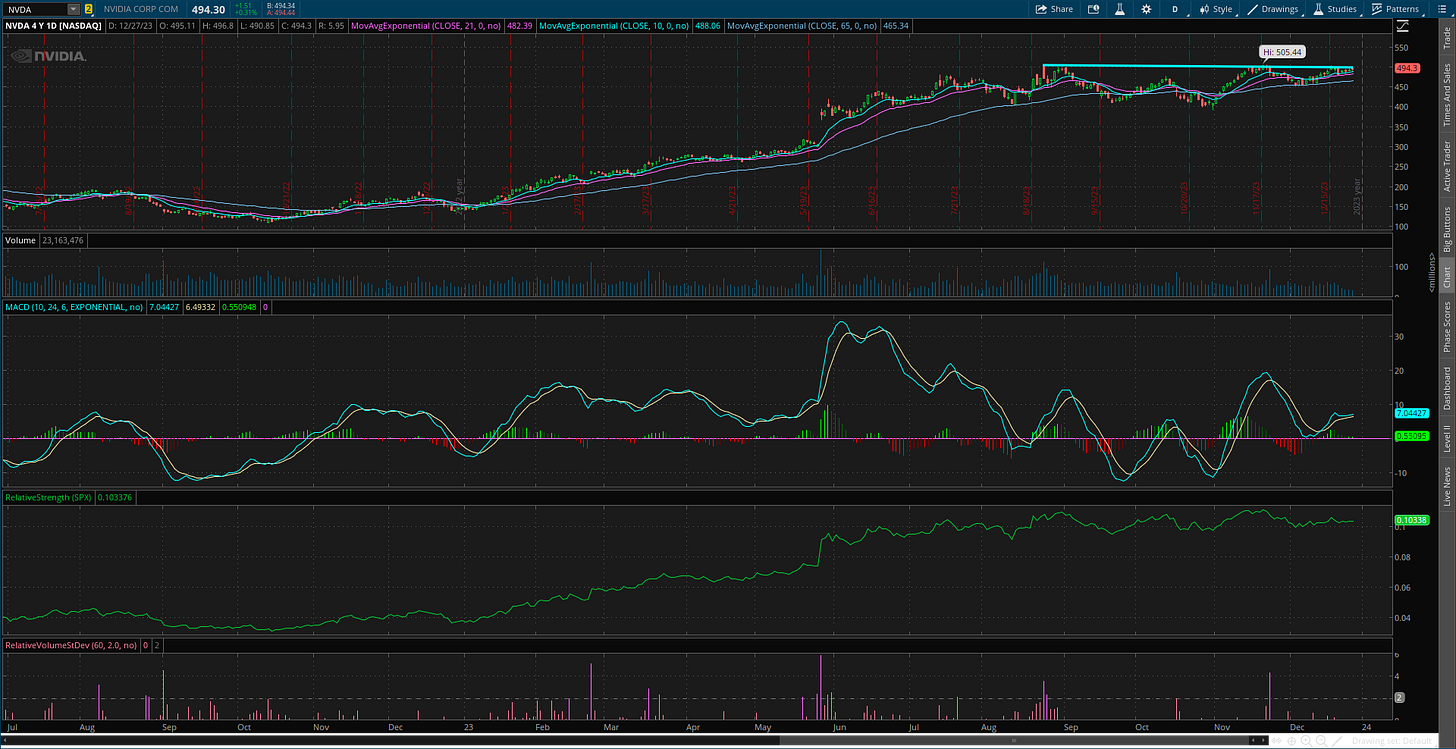
Task: Click the zoom out magnifier icon
Action: coord(1321,741)
